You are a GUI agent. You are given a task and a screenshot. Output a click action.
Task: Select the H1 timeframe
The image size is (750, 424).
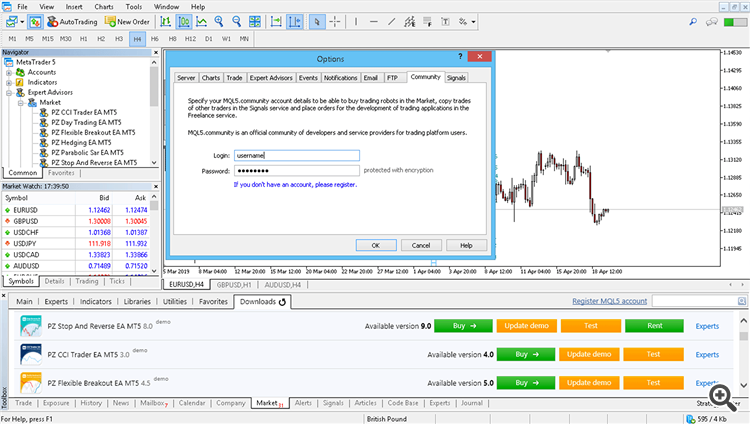click(83, 39)
